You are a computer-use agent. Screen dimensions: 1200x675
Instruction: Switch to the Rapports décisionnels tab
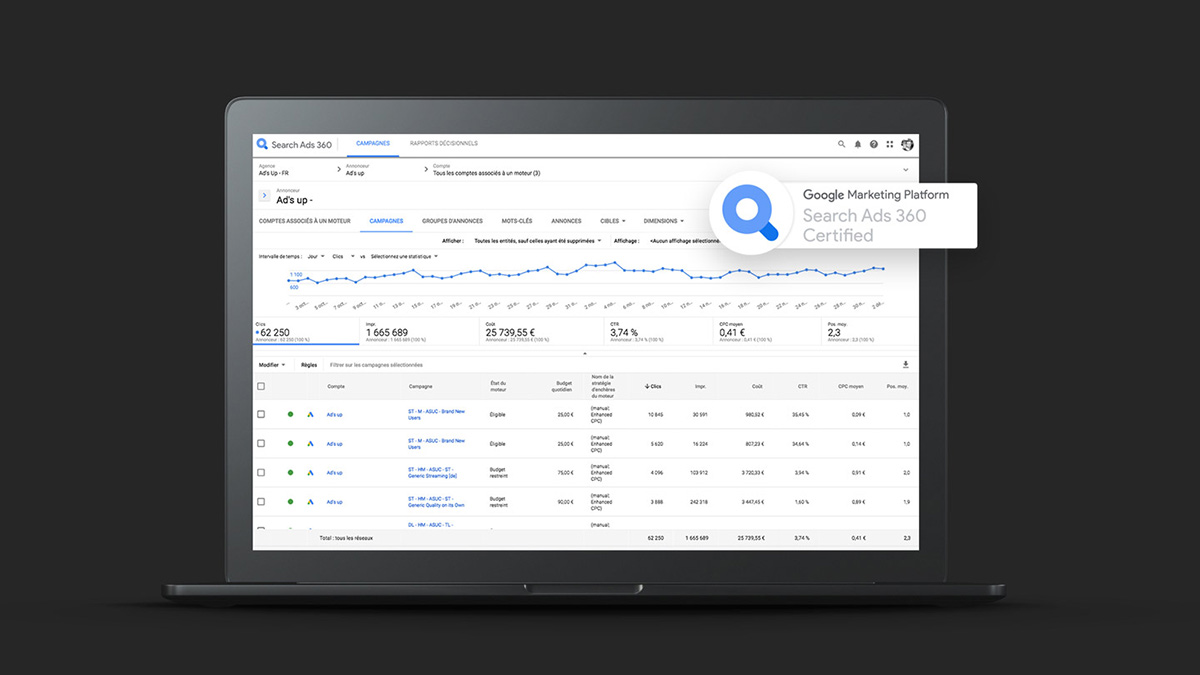coord(444,144)
